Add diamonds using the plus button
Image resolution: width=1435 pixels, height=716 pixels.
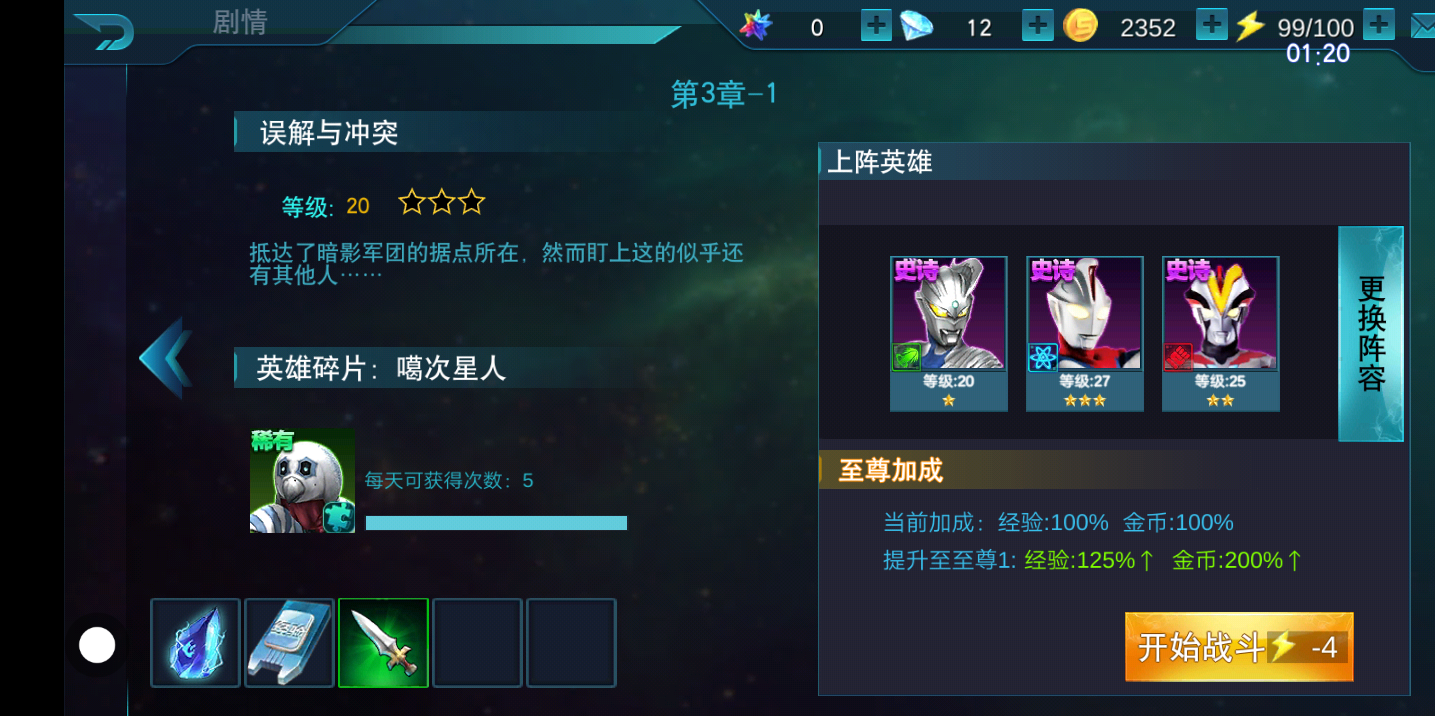[1038, 26]
